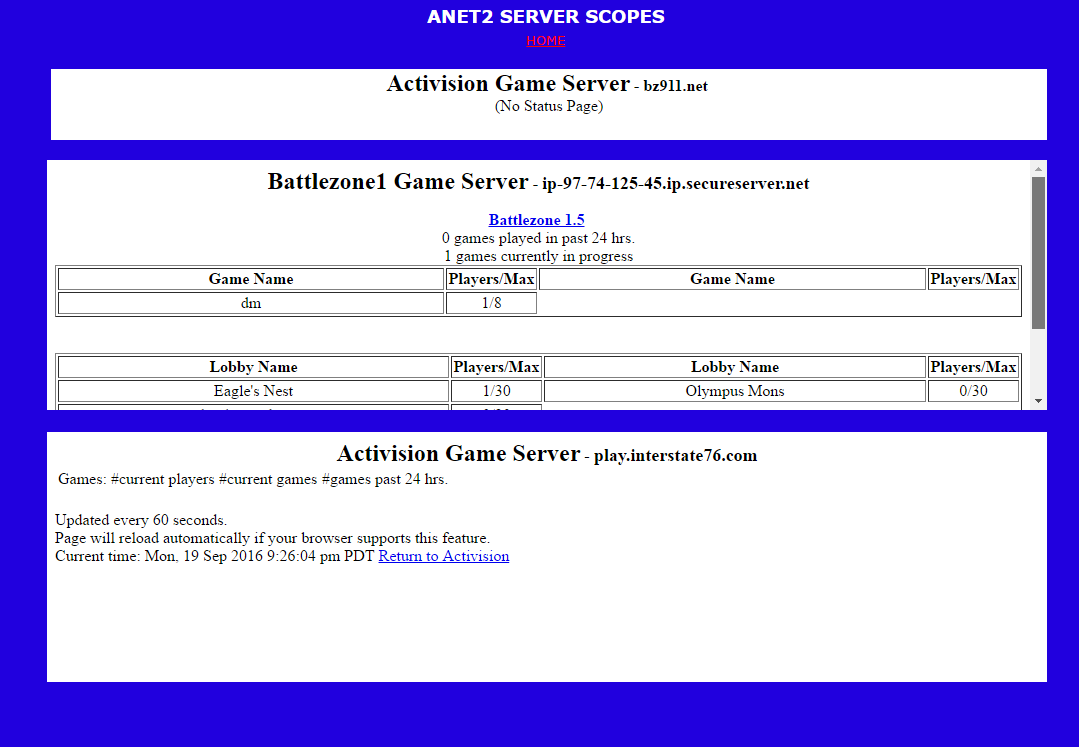Open the HOME link

[x=546, y=41]
